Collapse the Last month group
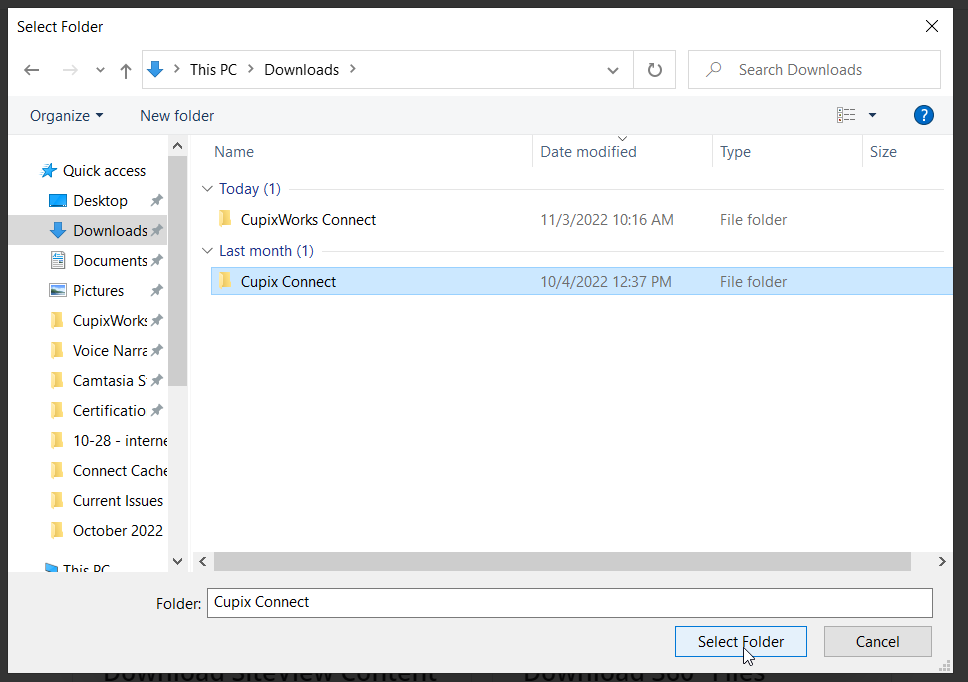This screenshot has height=682, width=968. (x=207, y=251)
